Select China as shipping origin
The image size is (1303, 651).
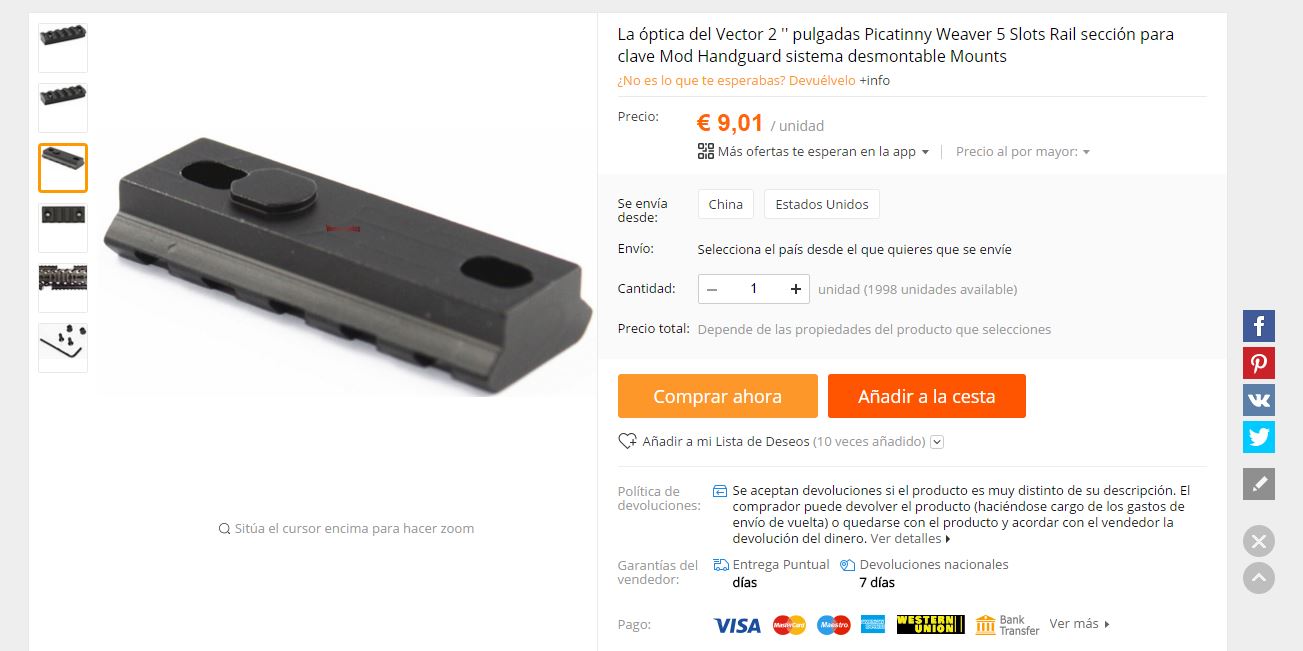click(726, 204)
